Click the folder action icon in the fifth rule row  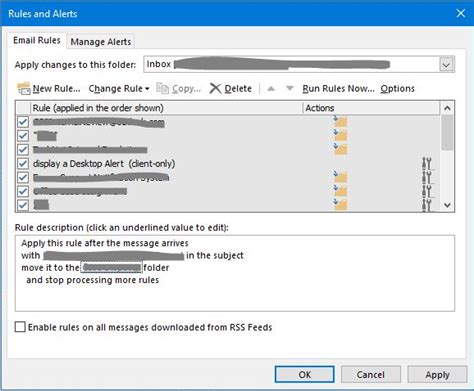340,177
